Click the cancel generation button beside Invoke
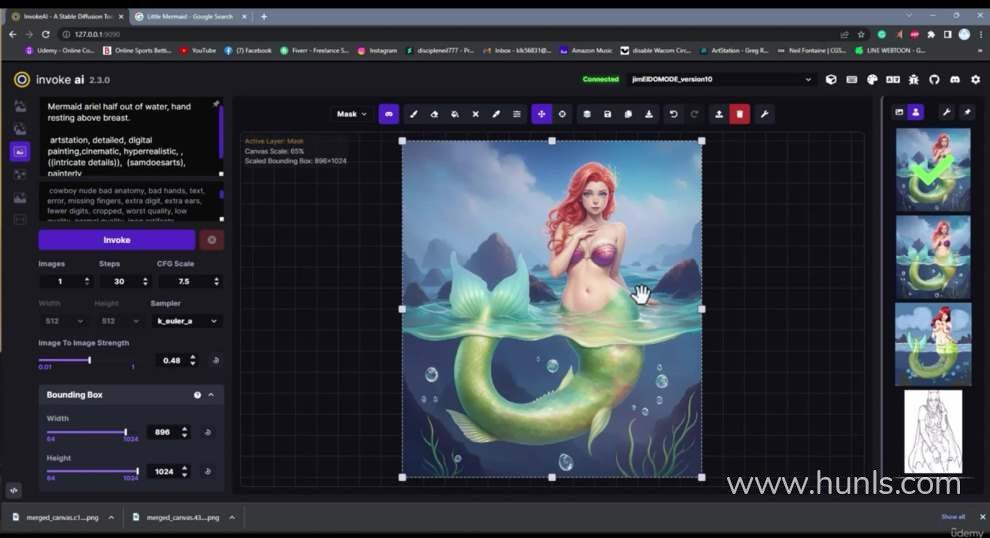Screen dimensions: 990x538 coord(212,240)
